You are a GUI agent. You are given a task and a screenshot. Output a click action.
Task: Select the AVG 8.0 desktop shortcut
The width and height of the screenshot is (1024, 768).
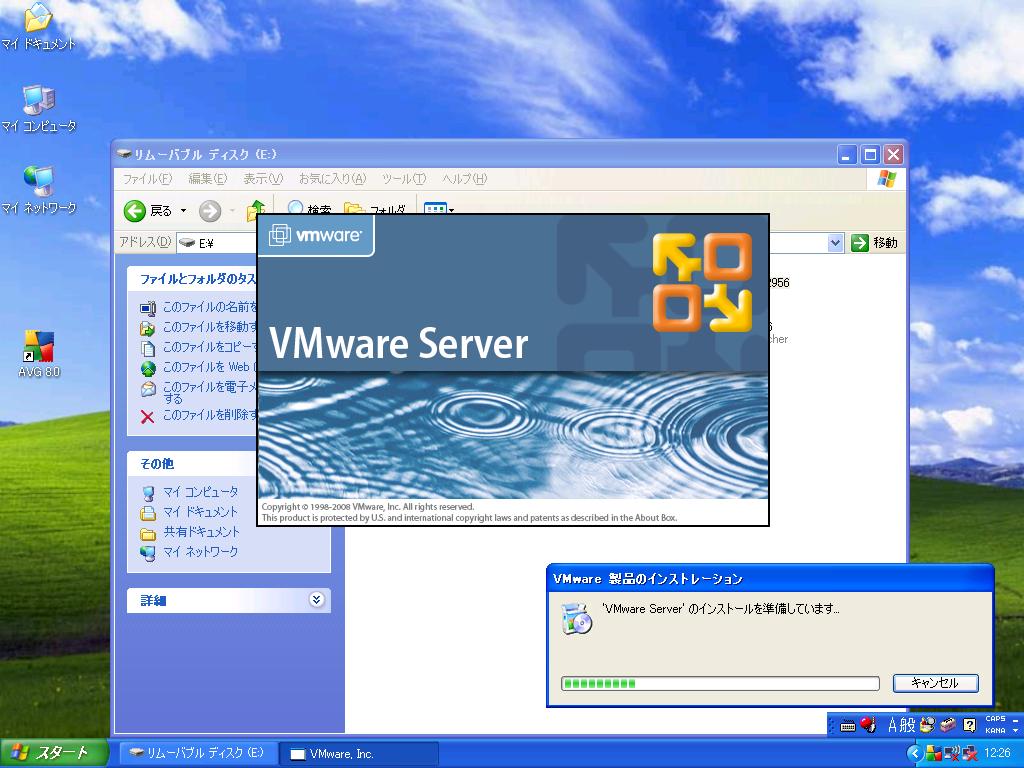[x=39, y=353]
